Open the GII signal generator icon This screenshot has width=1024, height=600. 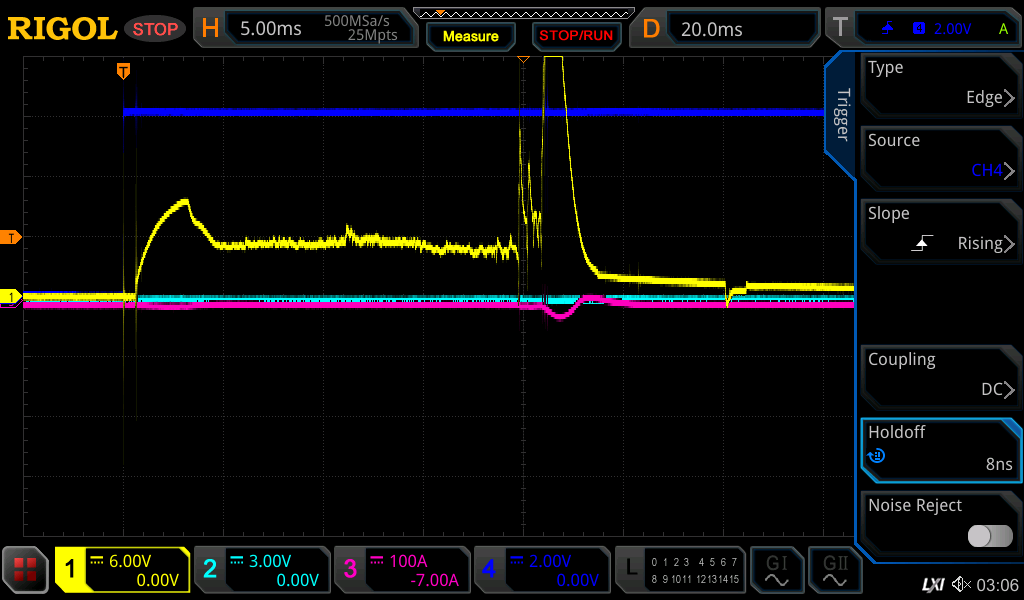[835, 570]
